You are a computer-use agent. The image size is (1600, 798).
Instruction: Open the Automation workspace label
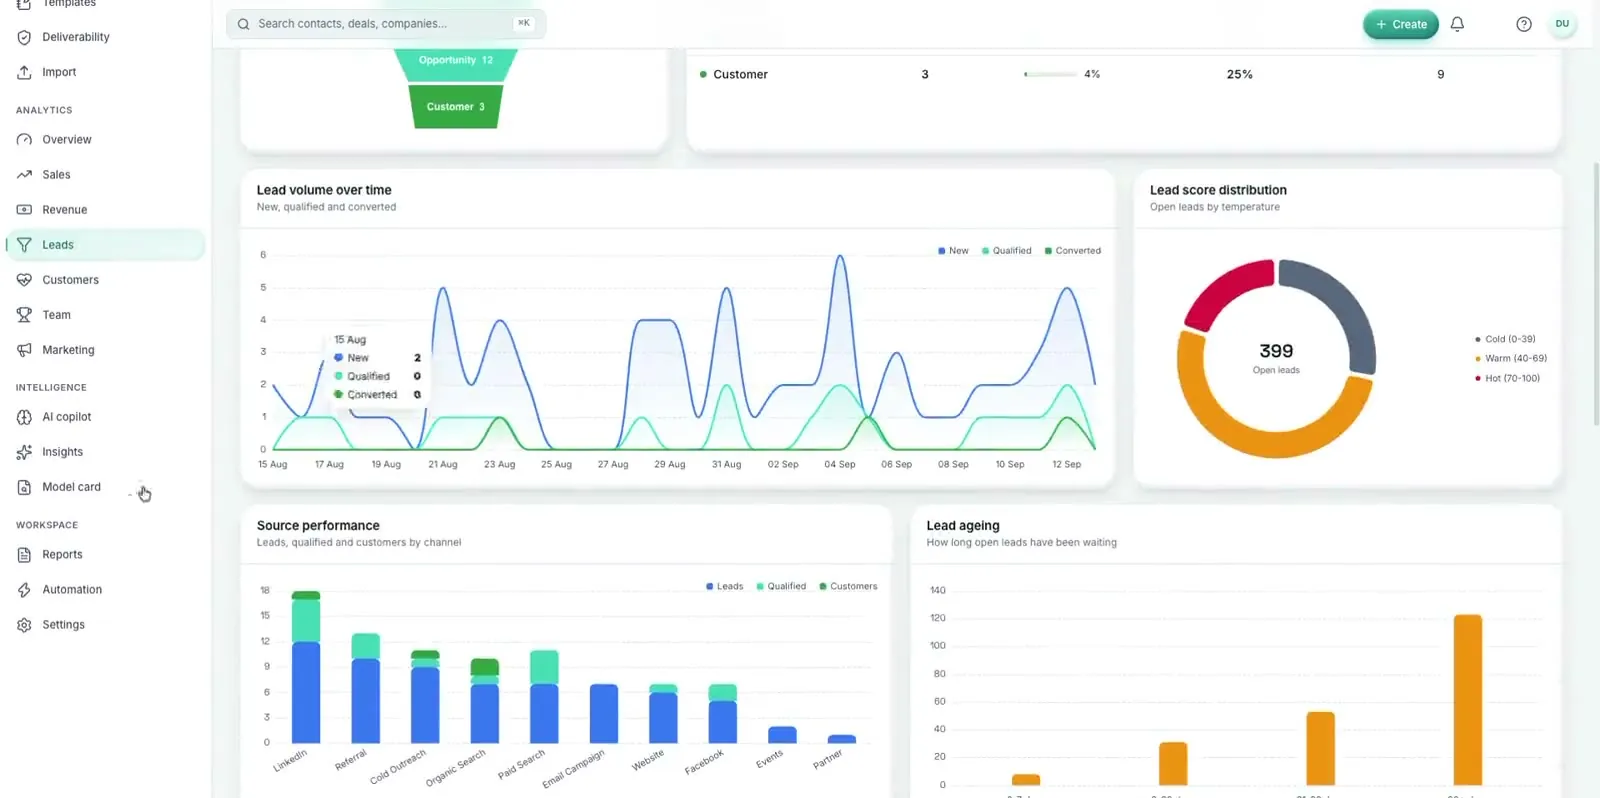point(72,590)
